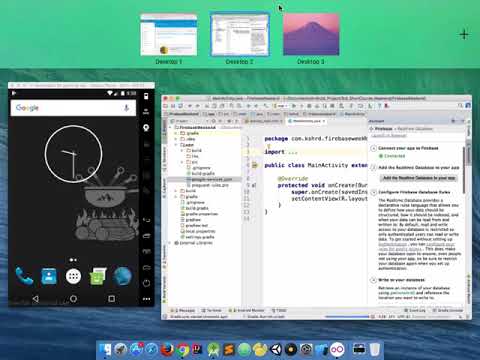Open Finder from the Dock
480x360 pixels.
pos(105,349)
